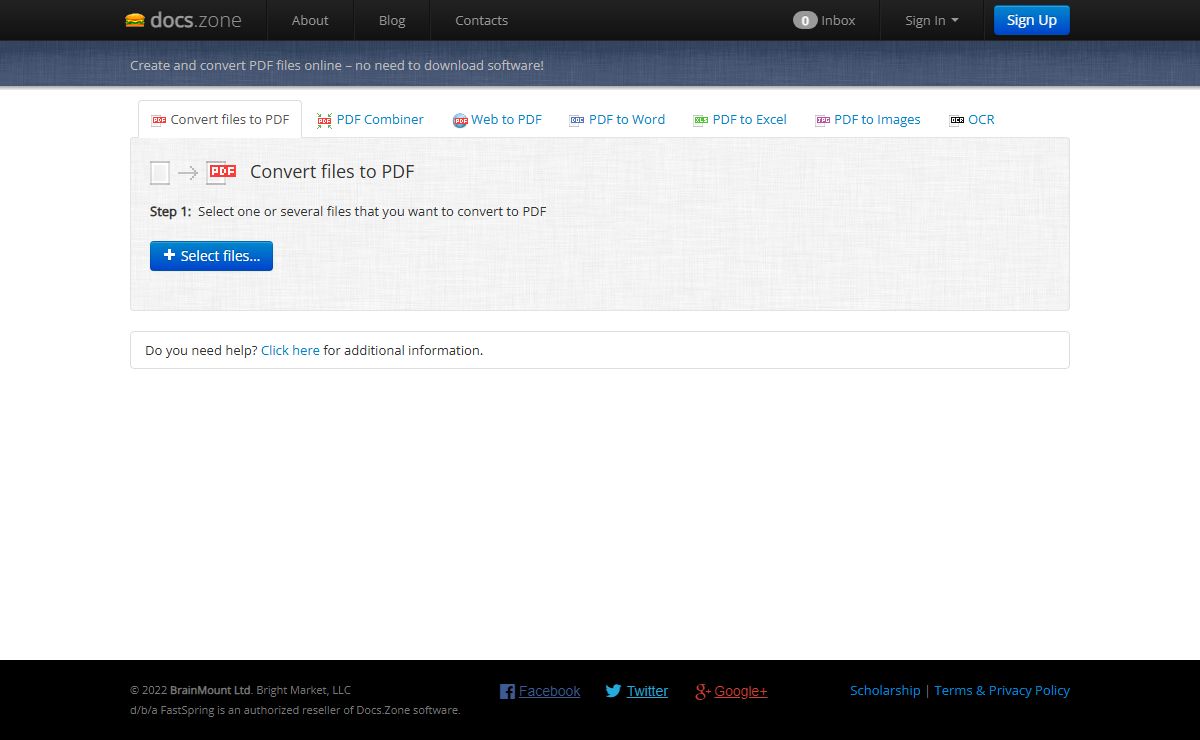Click the blank document icon beside heading

160,173
